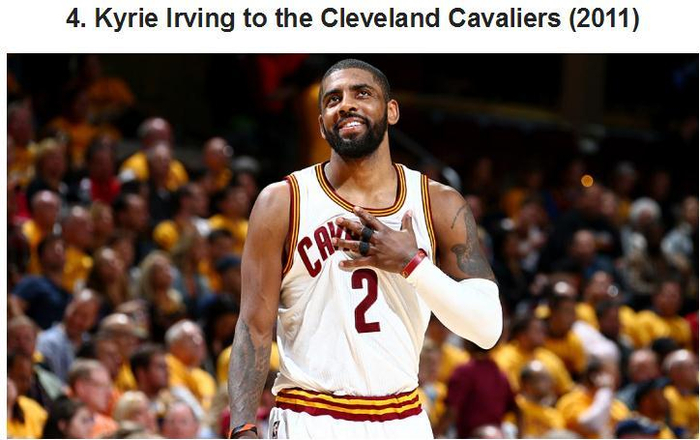Click the tattoo on the player's upper arm
The width and height of the screenshot is (700, 440).
[x=470, y=243]
